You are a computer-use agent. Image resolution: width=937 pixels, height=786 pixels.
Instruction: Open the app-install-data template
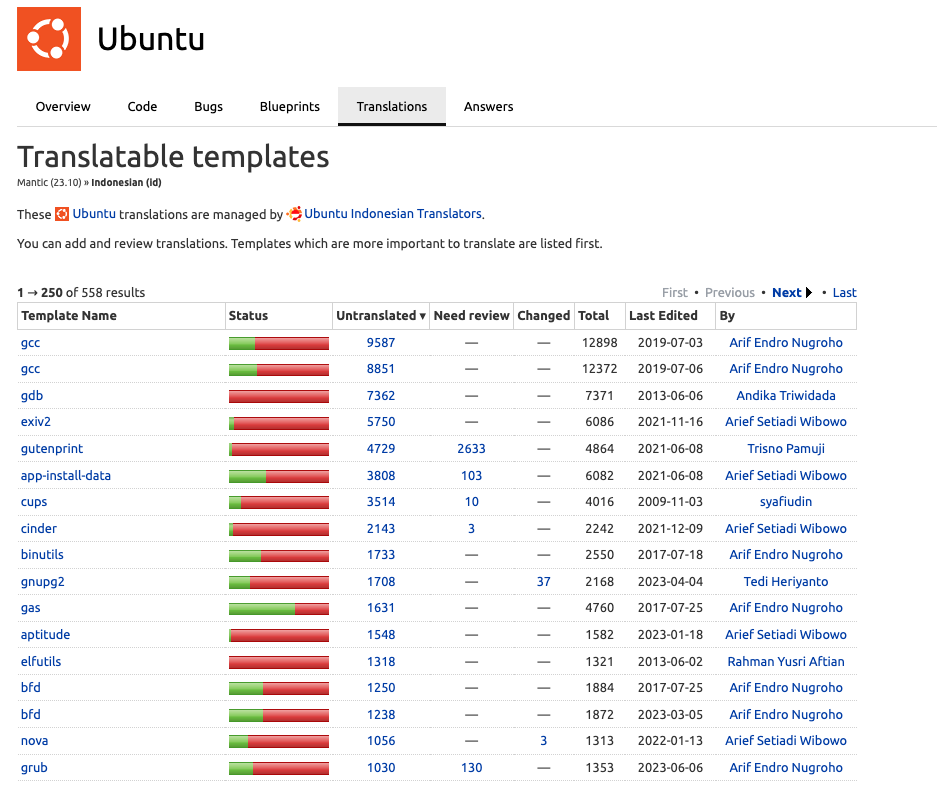66,476
